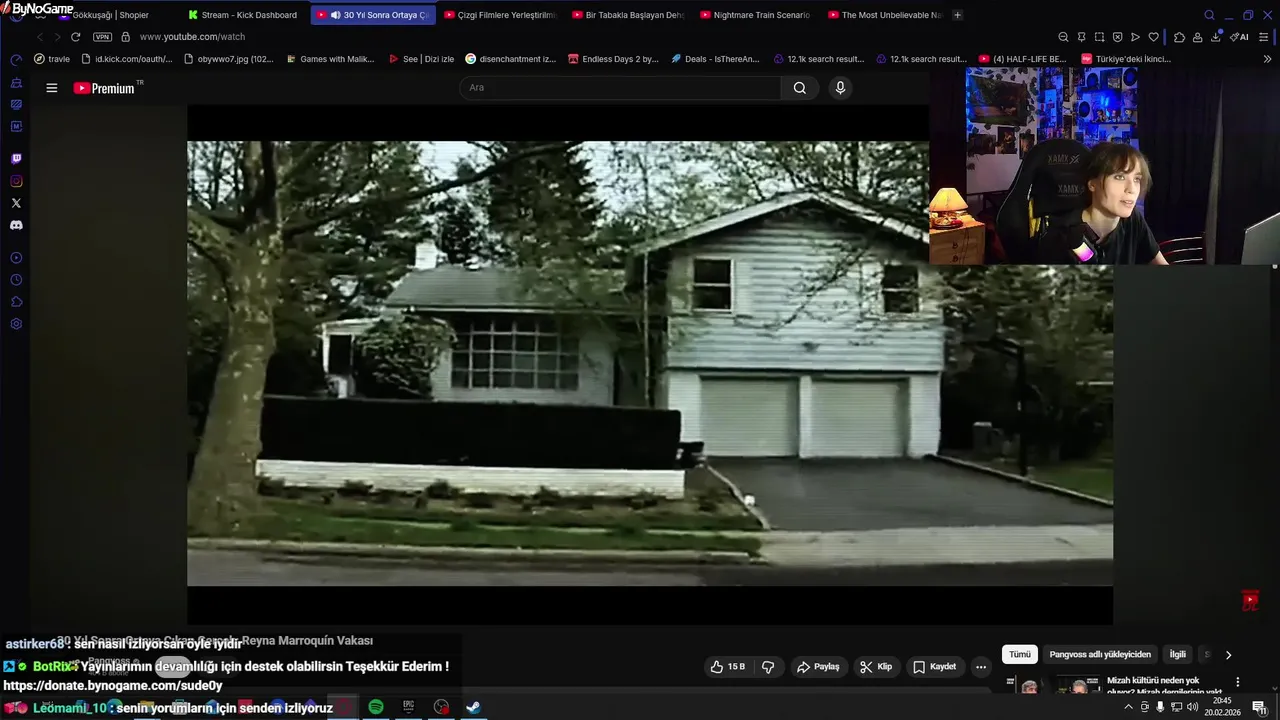Focus the YouTube 'Ara' search field
The height and width of the screenshot is (720, 1280).
click(x=620, y=88)
